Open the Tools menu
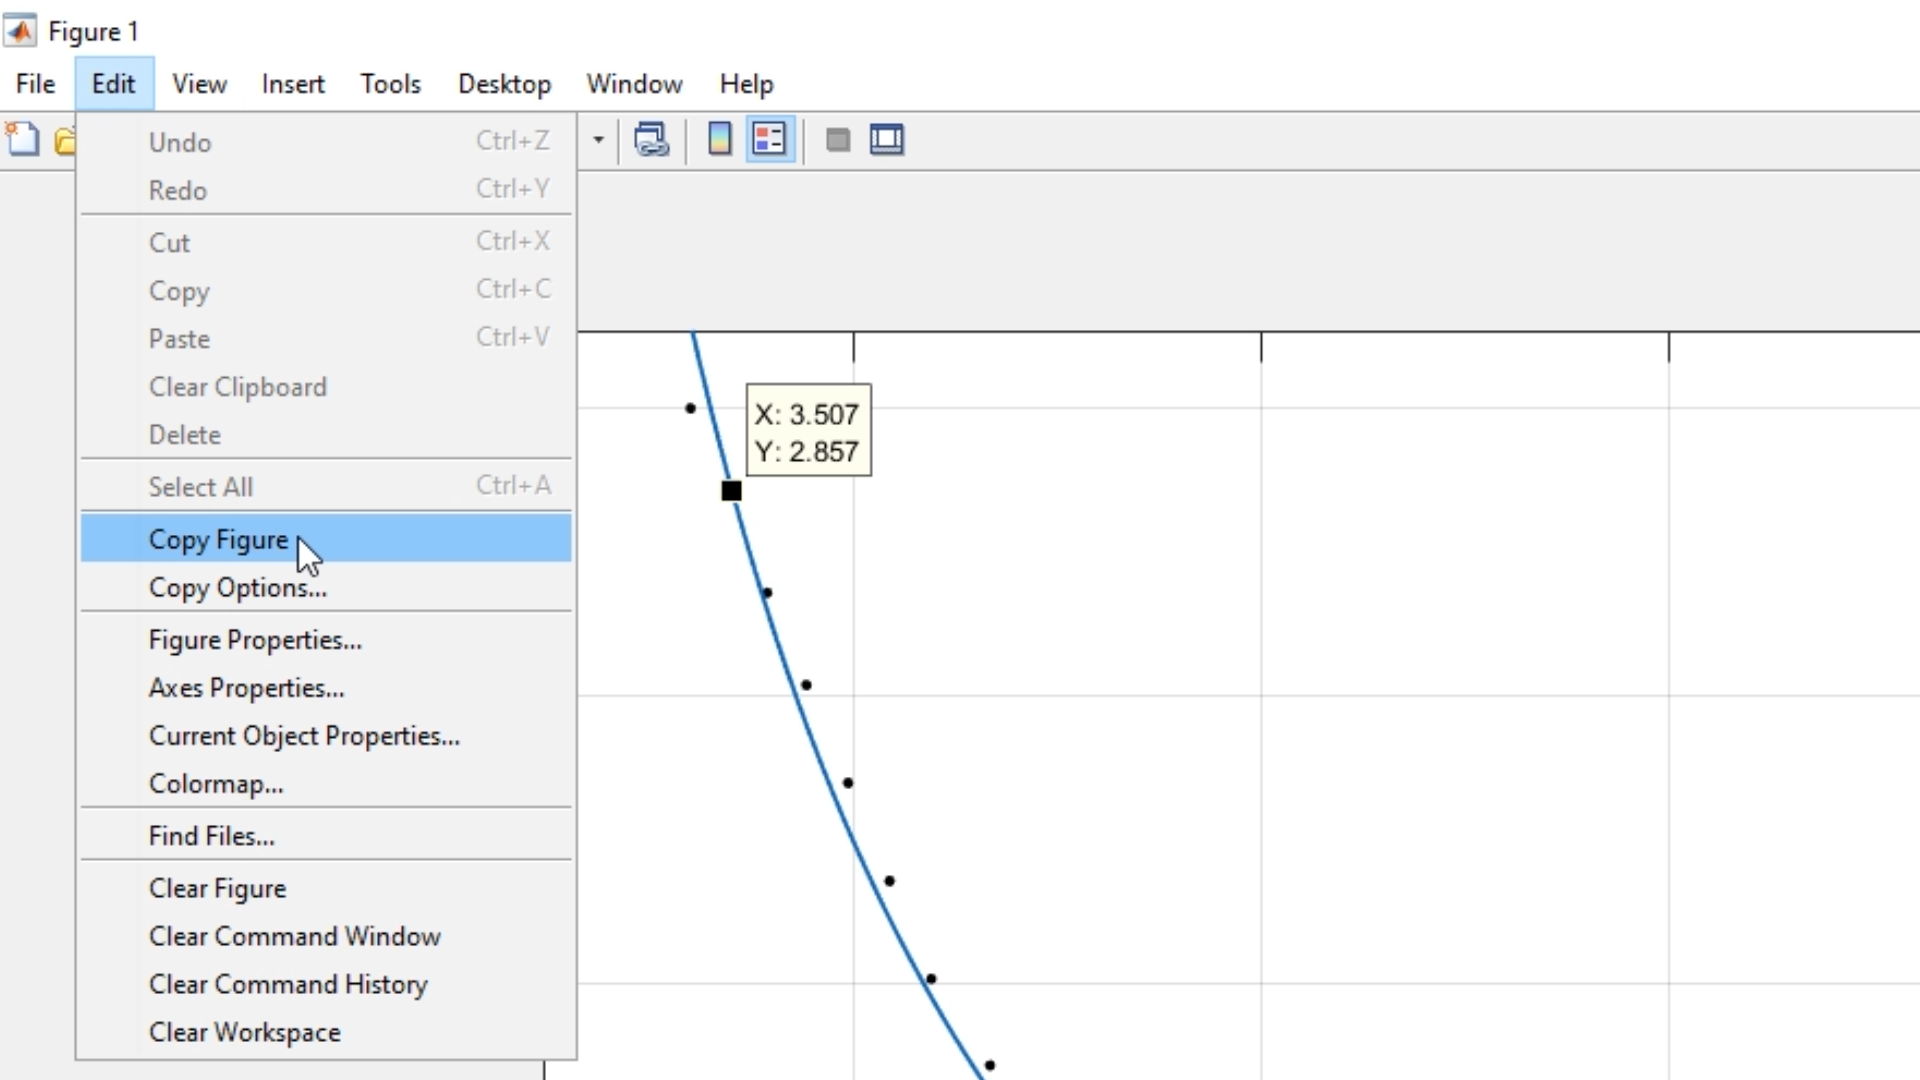The image size is (1920, 1080). click(x=390, y=84)
